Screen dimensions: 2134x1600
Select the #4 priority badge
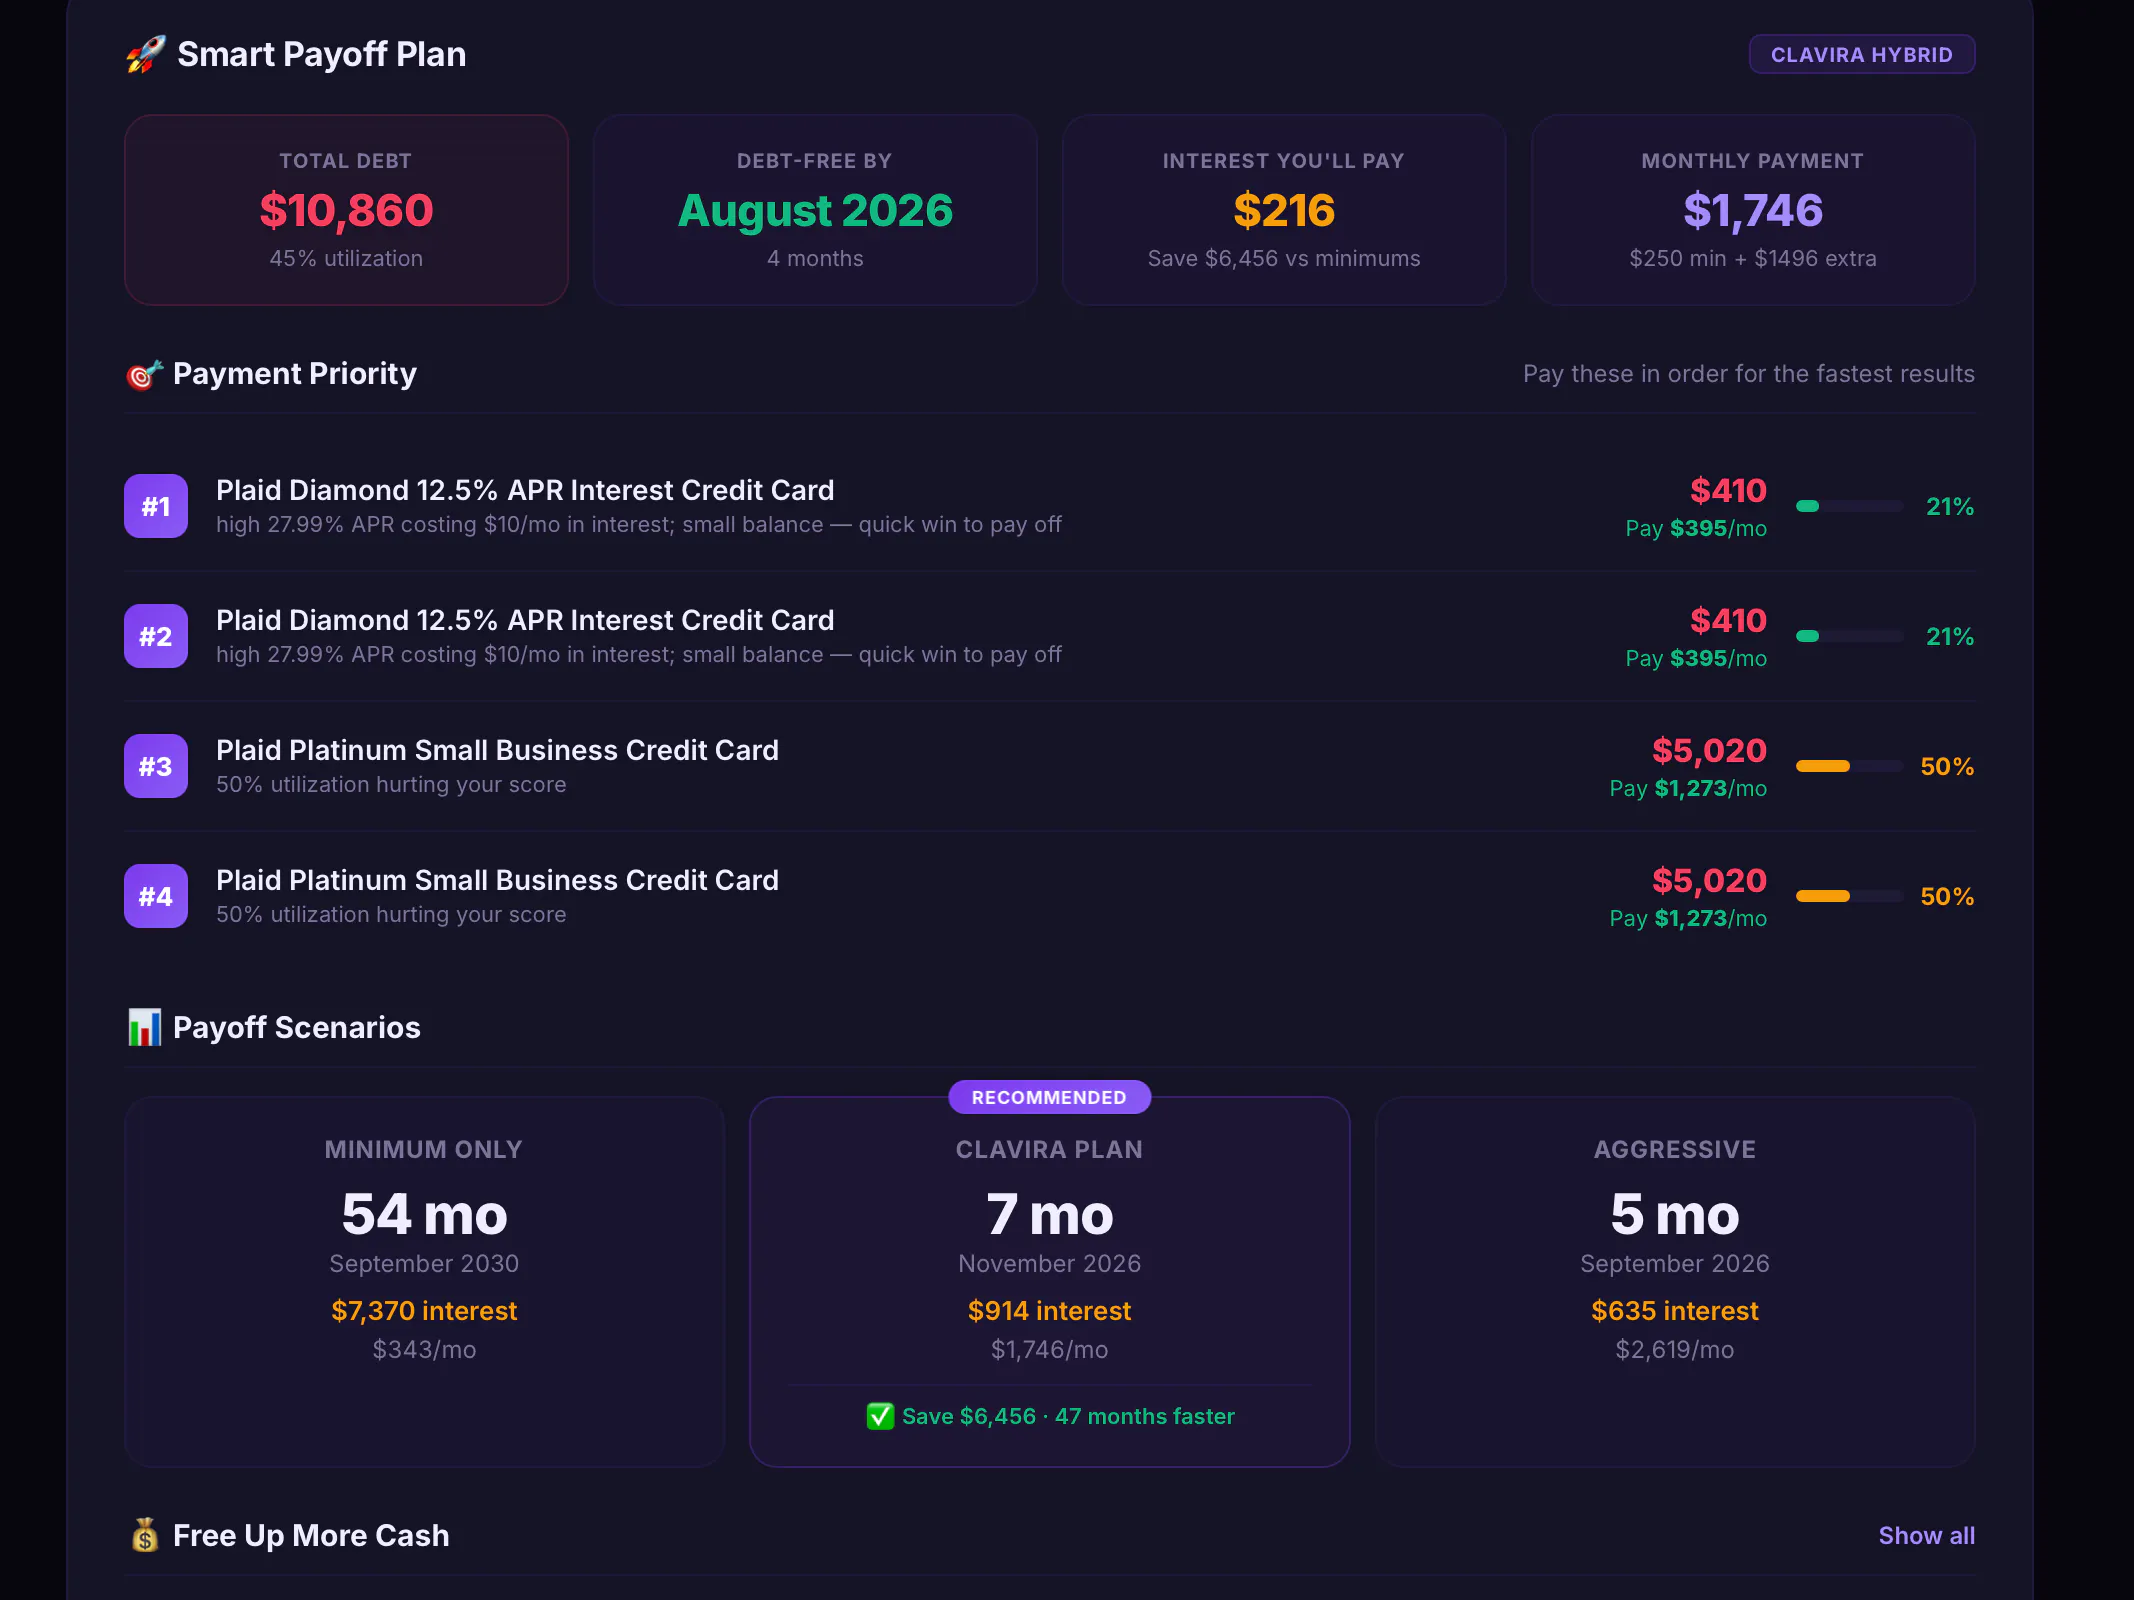click(x=156, y=896)
